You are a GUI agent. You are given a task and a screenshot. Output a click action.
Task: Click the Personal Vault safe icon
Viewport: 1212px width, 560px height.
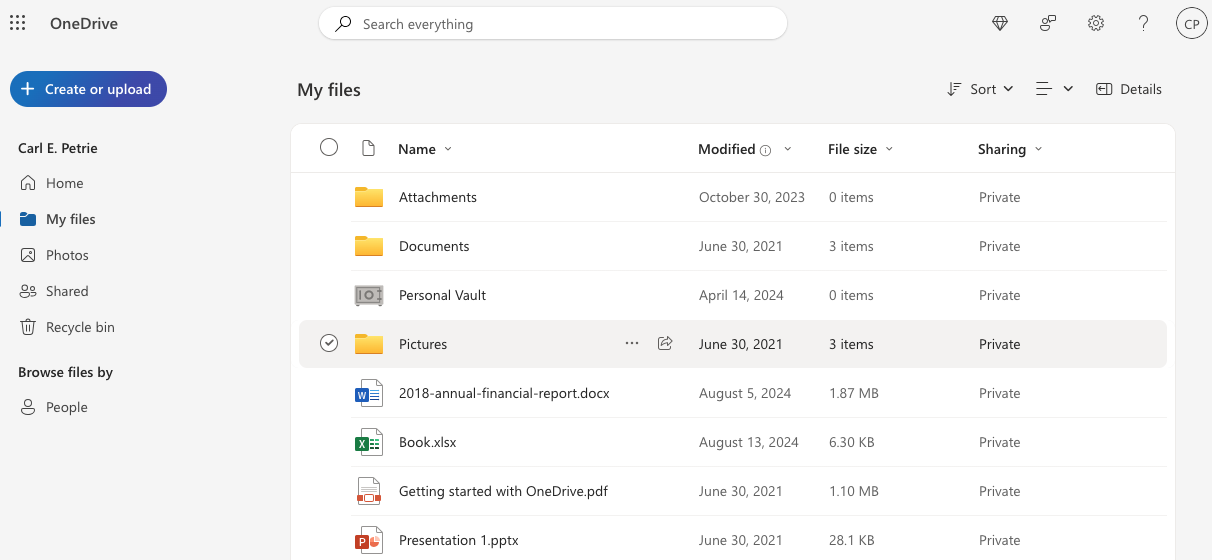click(369, 295)
